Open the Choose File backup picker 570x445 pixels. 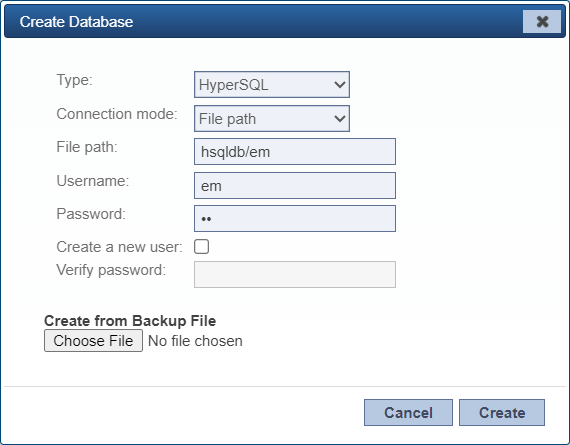pyautogui.click(x=93, y=341)
